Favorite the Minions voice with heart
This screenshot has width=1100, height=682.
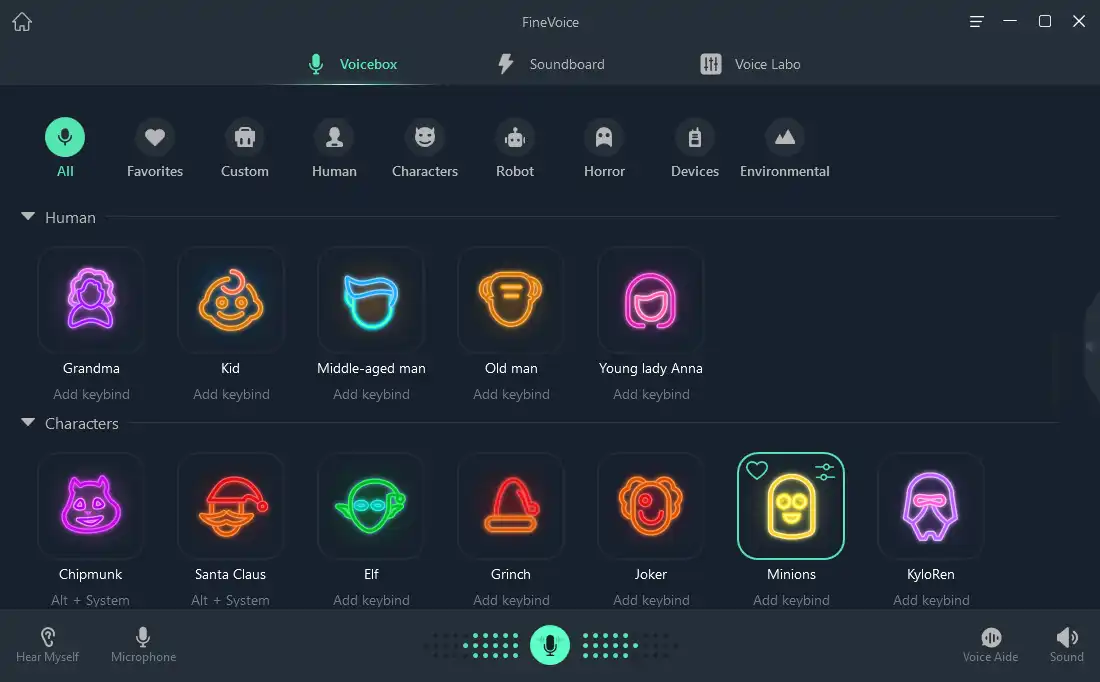[x=757, y=470]
